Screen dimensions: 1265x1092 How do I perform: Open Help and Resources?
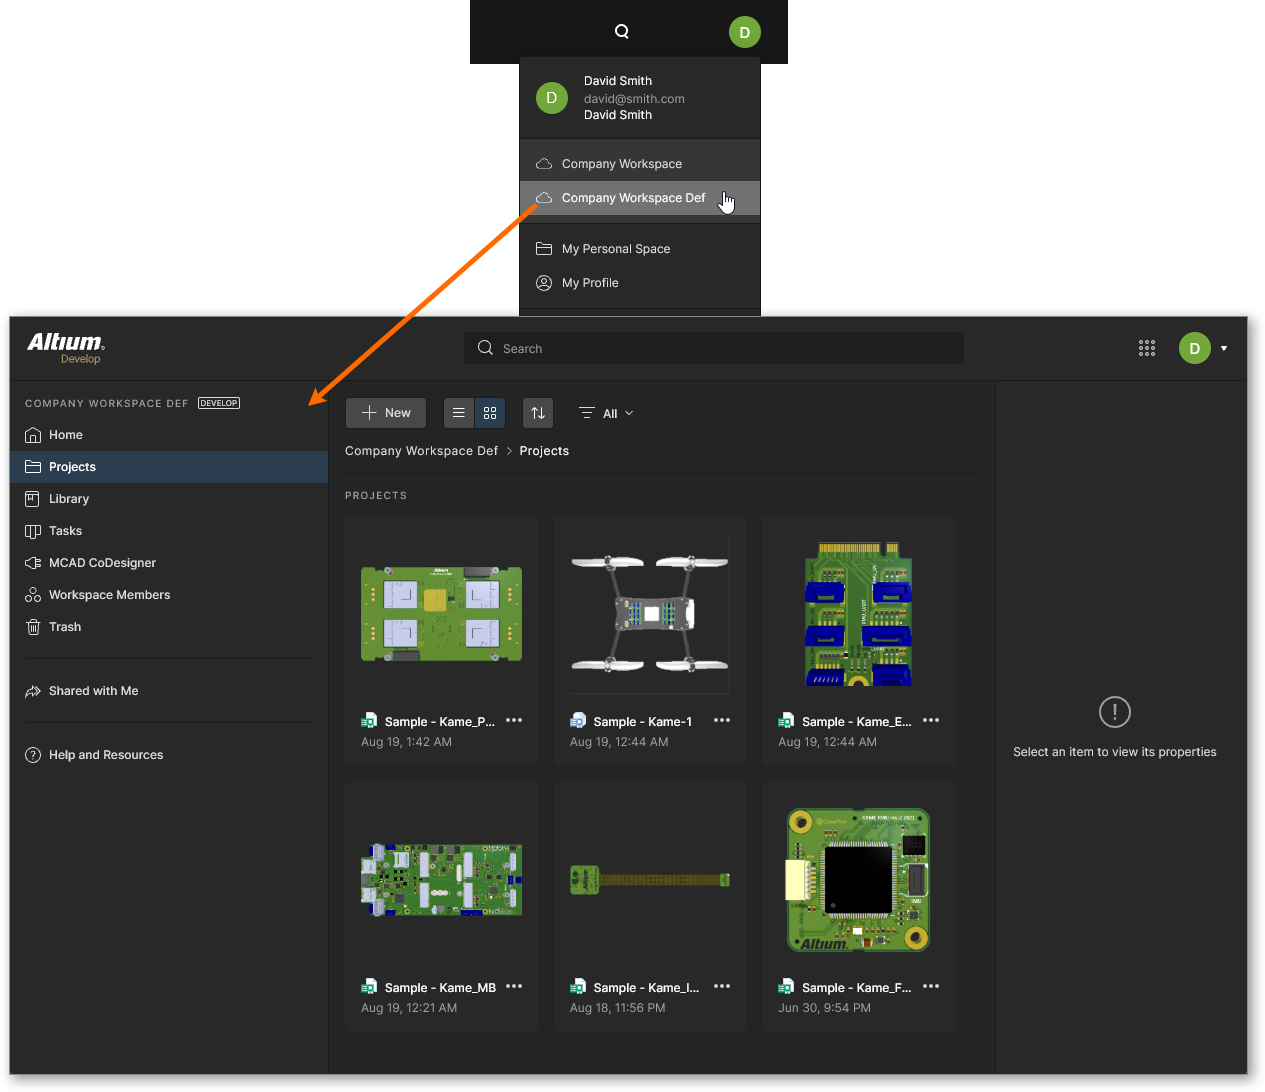(169, 755)
